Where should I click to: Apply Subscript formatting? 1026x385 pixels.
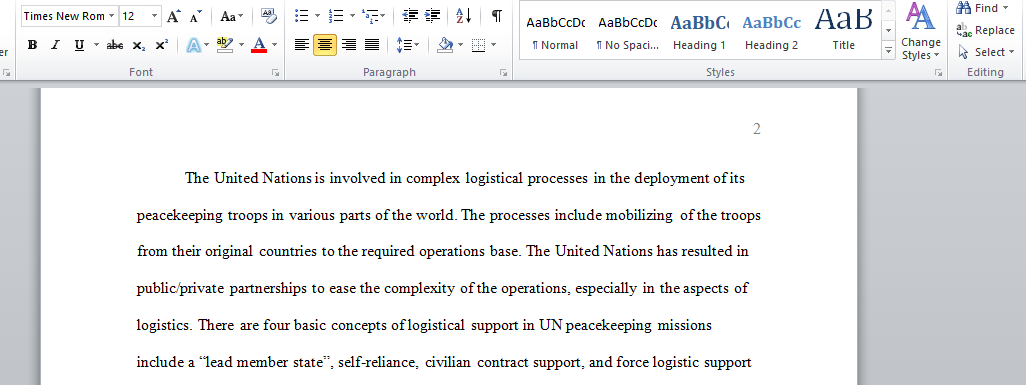pyautogui.click(x=138, y=45)
